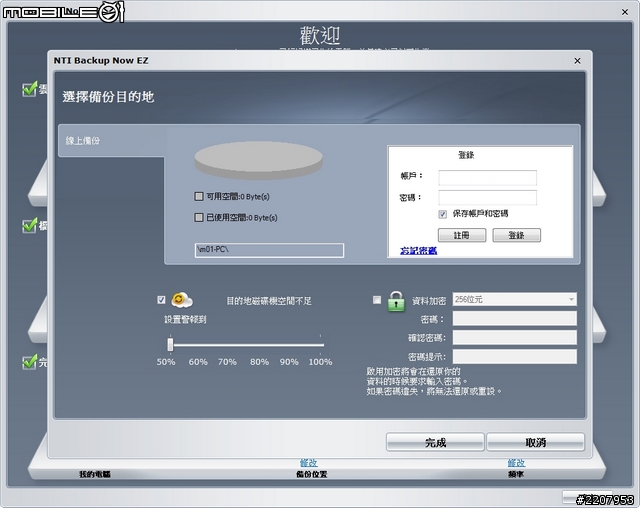Viewport: 640px width, 508px height.
Task: Click the bottom green checkmark in background window
Action: (x=29, y=362)
